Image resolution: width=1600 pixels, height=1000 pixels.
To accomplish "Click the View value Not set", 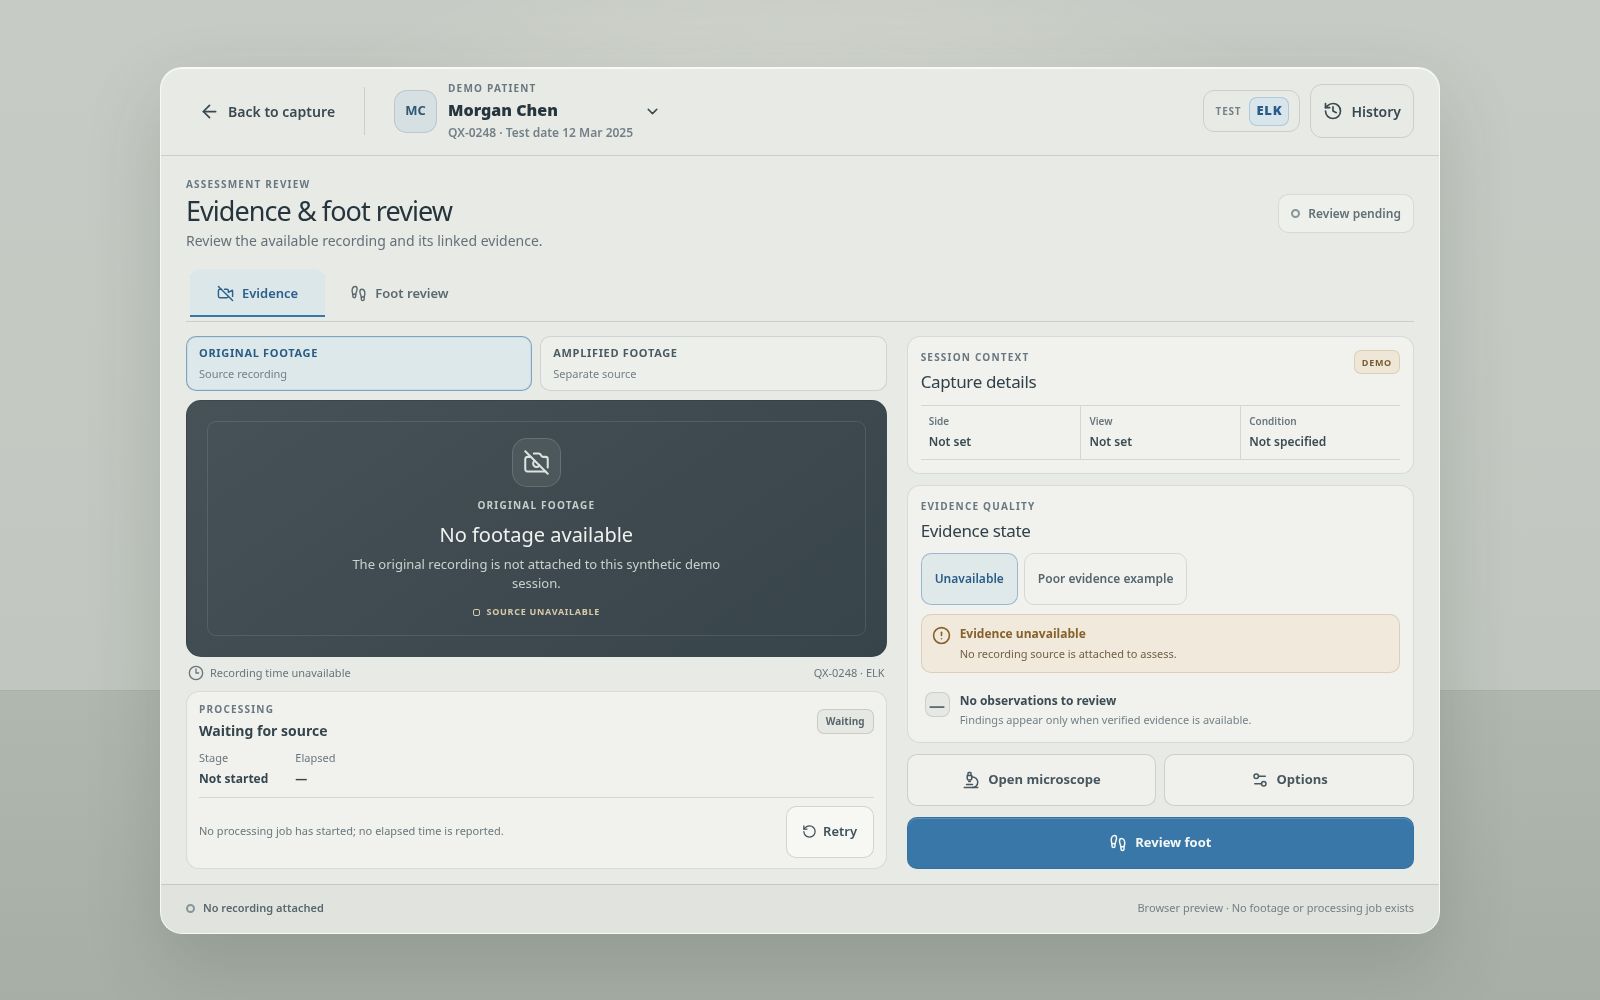I will (1111, 442).
